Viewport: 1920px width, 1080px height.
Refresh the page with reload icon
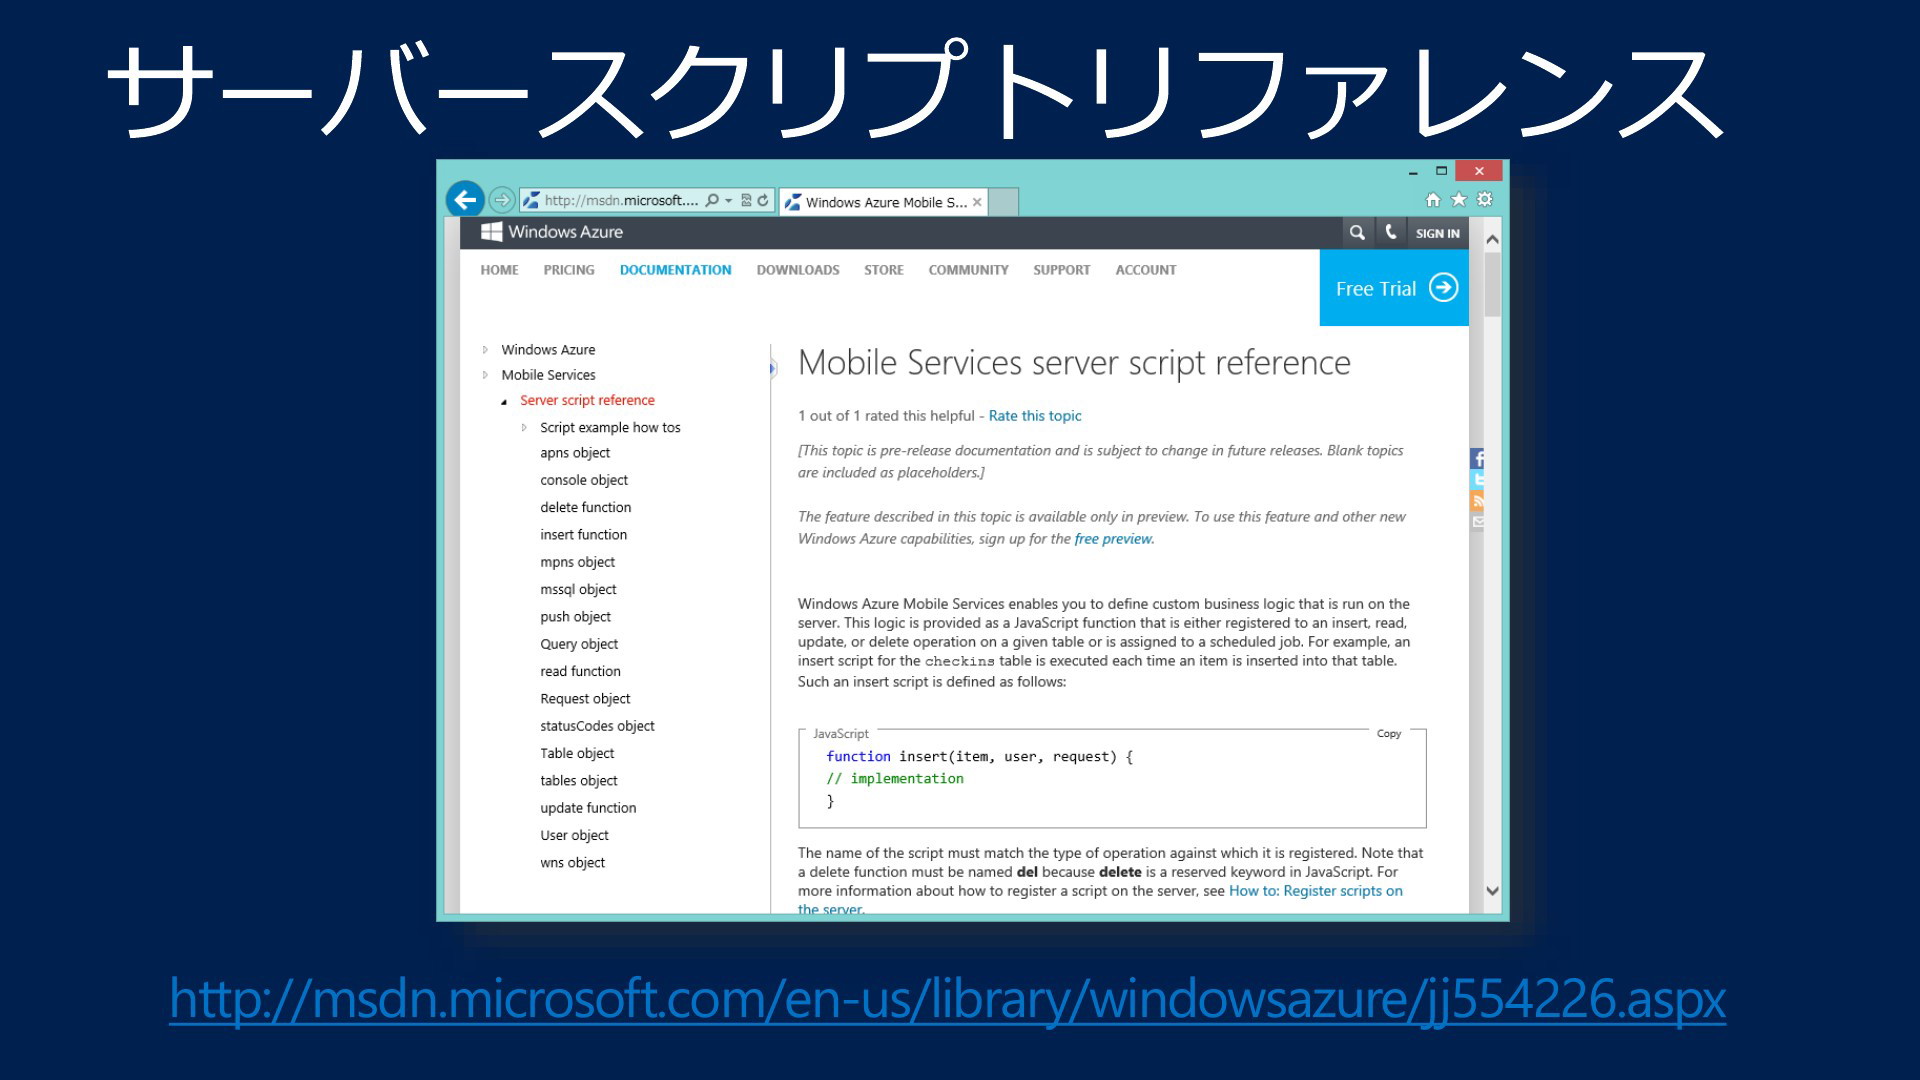coord(763,200)
